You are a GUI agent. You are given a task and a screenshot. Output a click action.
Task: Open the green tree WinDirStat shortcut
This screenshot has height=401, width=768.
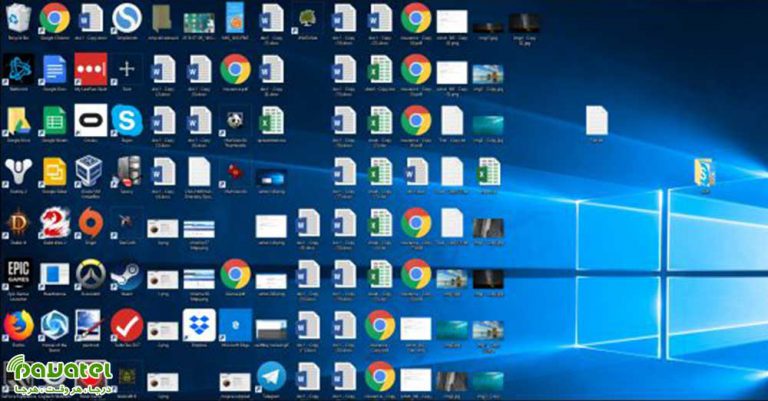(x=308, y=19)
